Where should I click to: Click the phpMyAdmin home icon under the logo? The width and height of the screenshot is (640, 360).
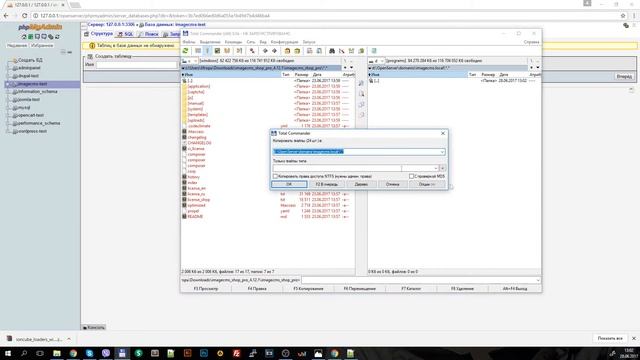click(x=24, y=37)
